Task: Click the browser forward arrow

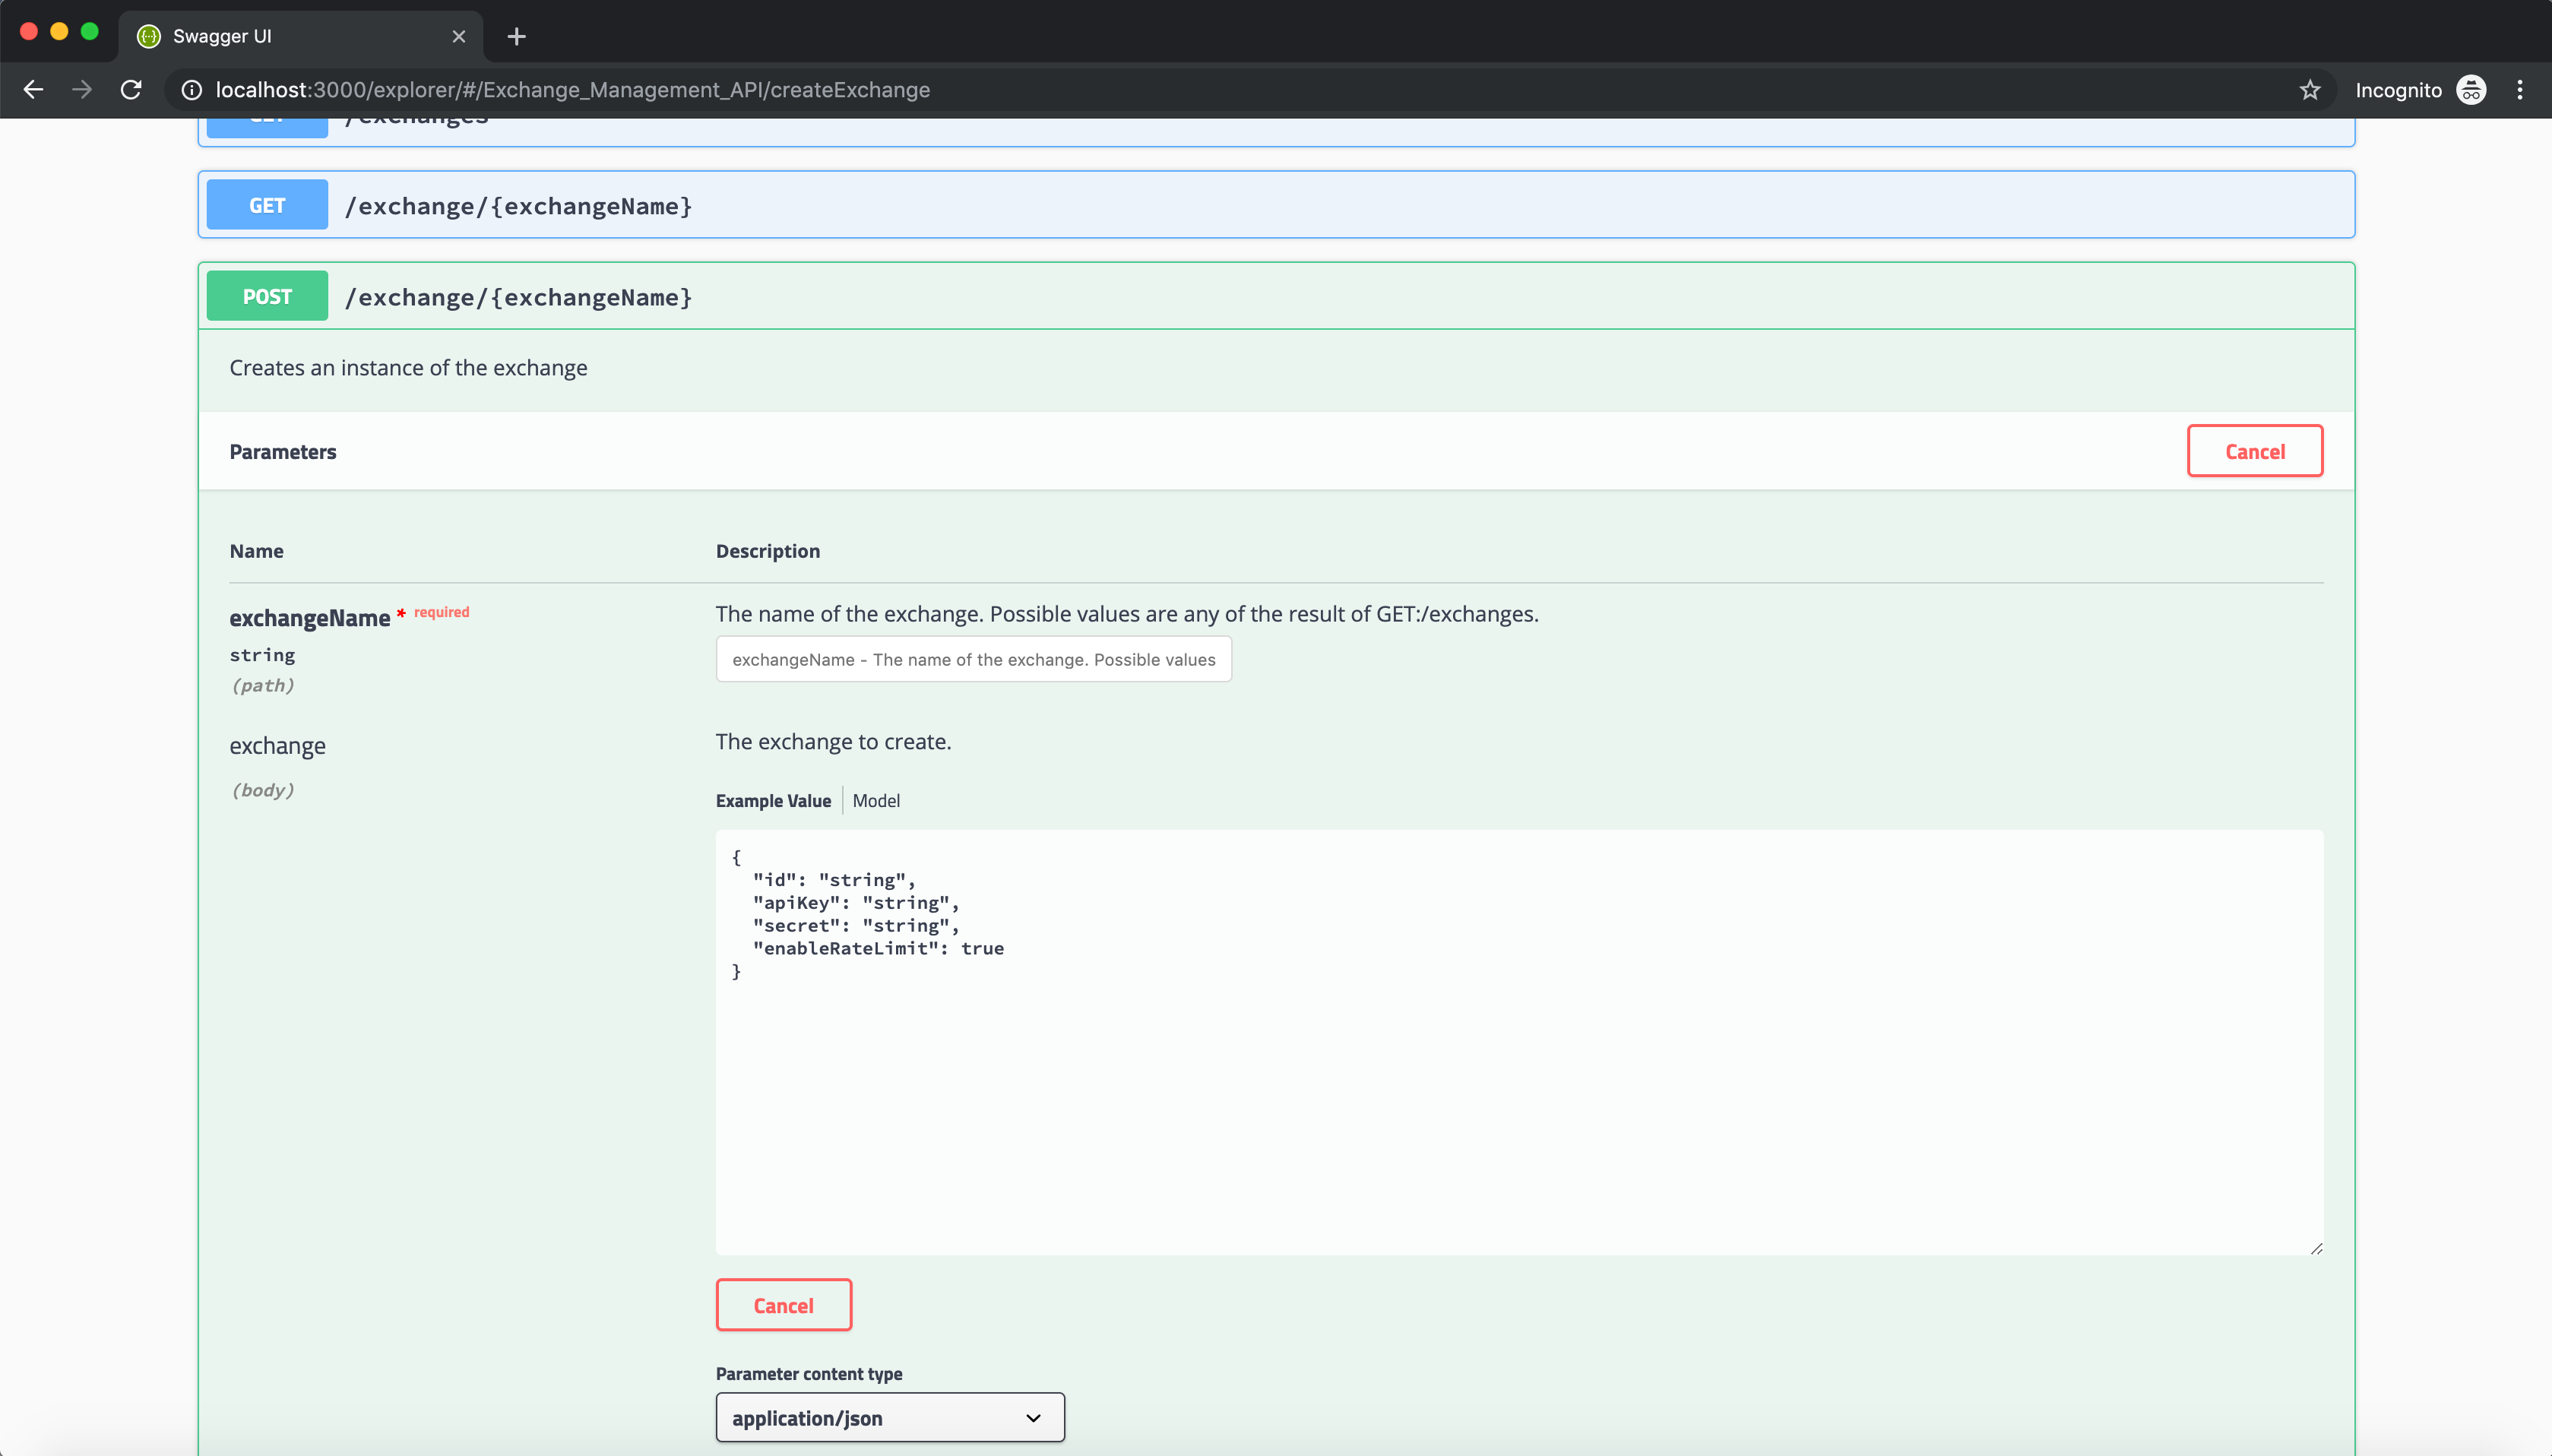Action: (82, 90)
